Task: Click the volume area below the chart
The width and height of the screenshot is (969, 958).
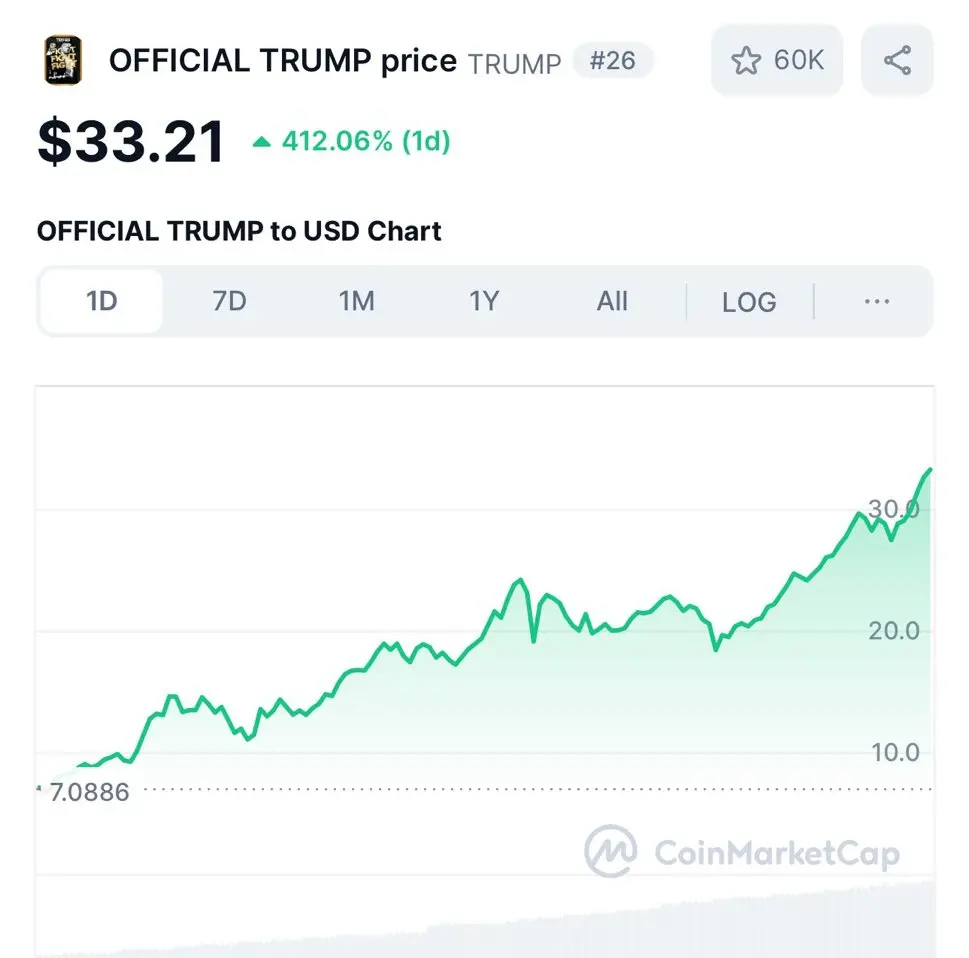Action: 600,925
